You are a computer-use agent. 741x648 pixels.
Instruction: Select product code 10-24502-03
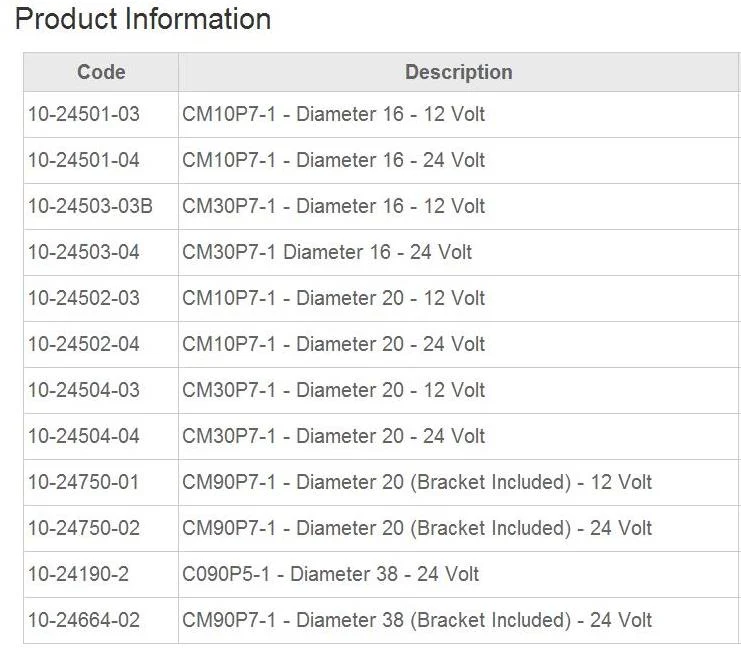click(84, 298)
